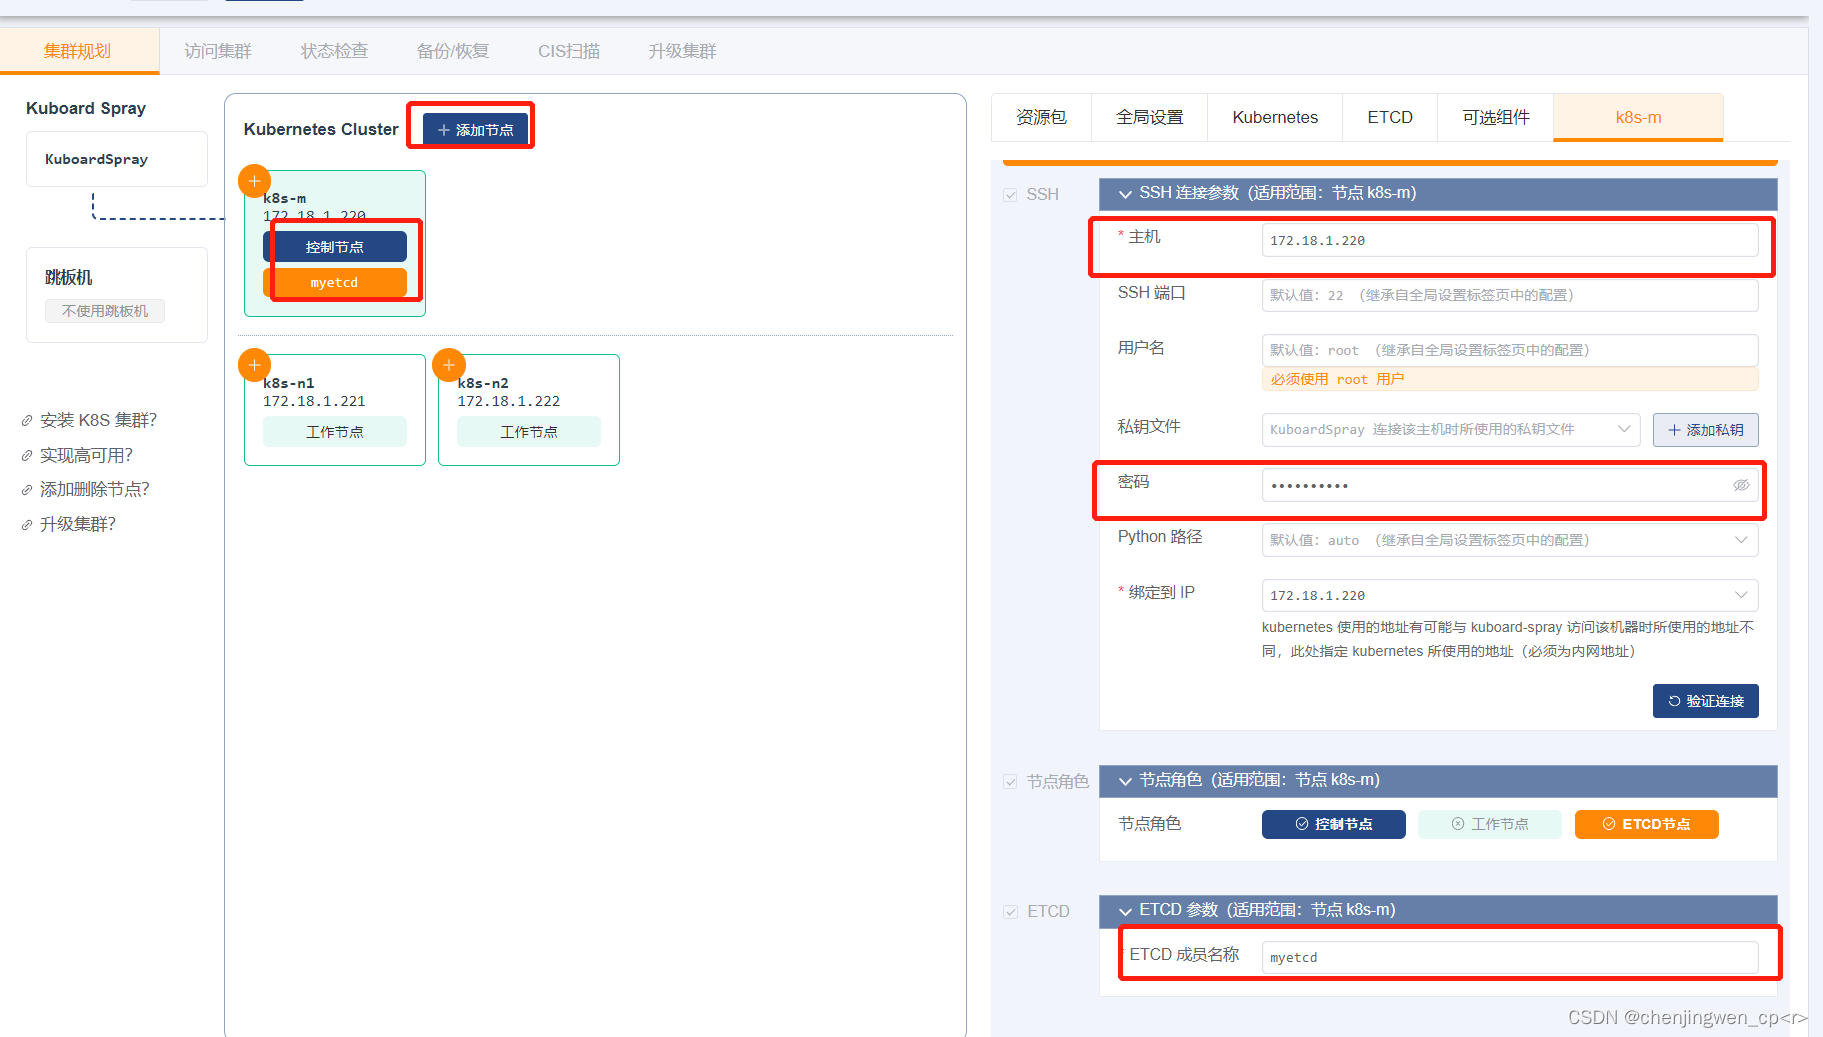Image resolution: width=1823 pixels, height=1037 pixels.
Task: Enable the 工作节点 role toggle
Action: tap(1489, 824)
